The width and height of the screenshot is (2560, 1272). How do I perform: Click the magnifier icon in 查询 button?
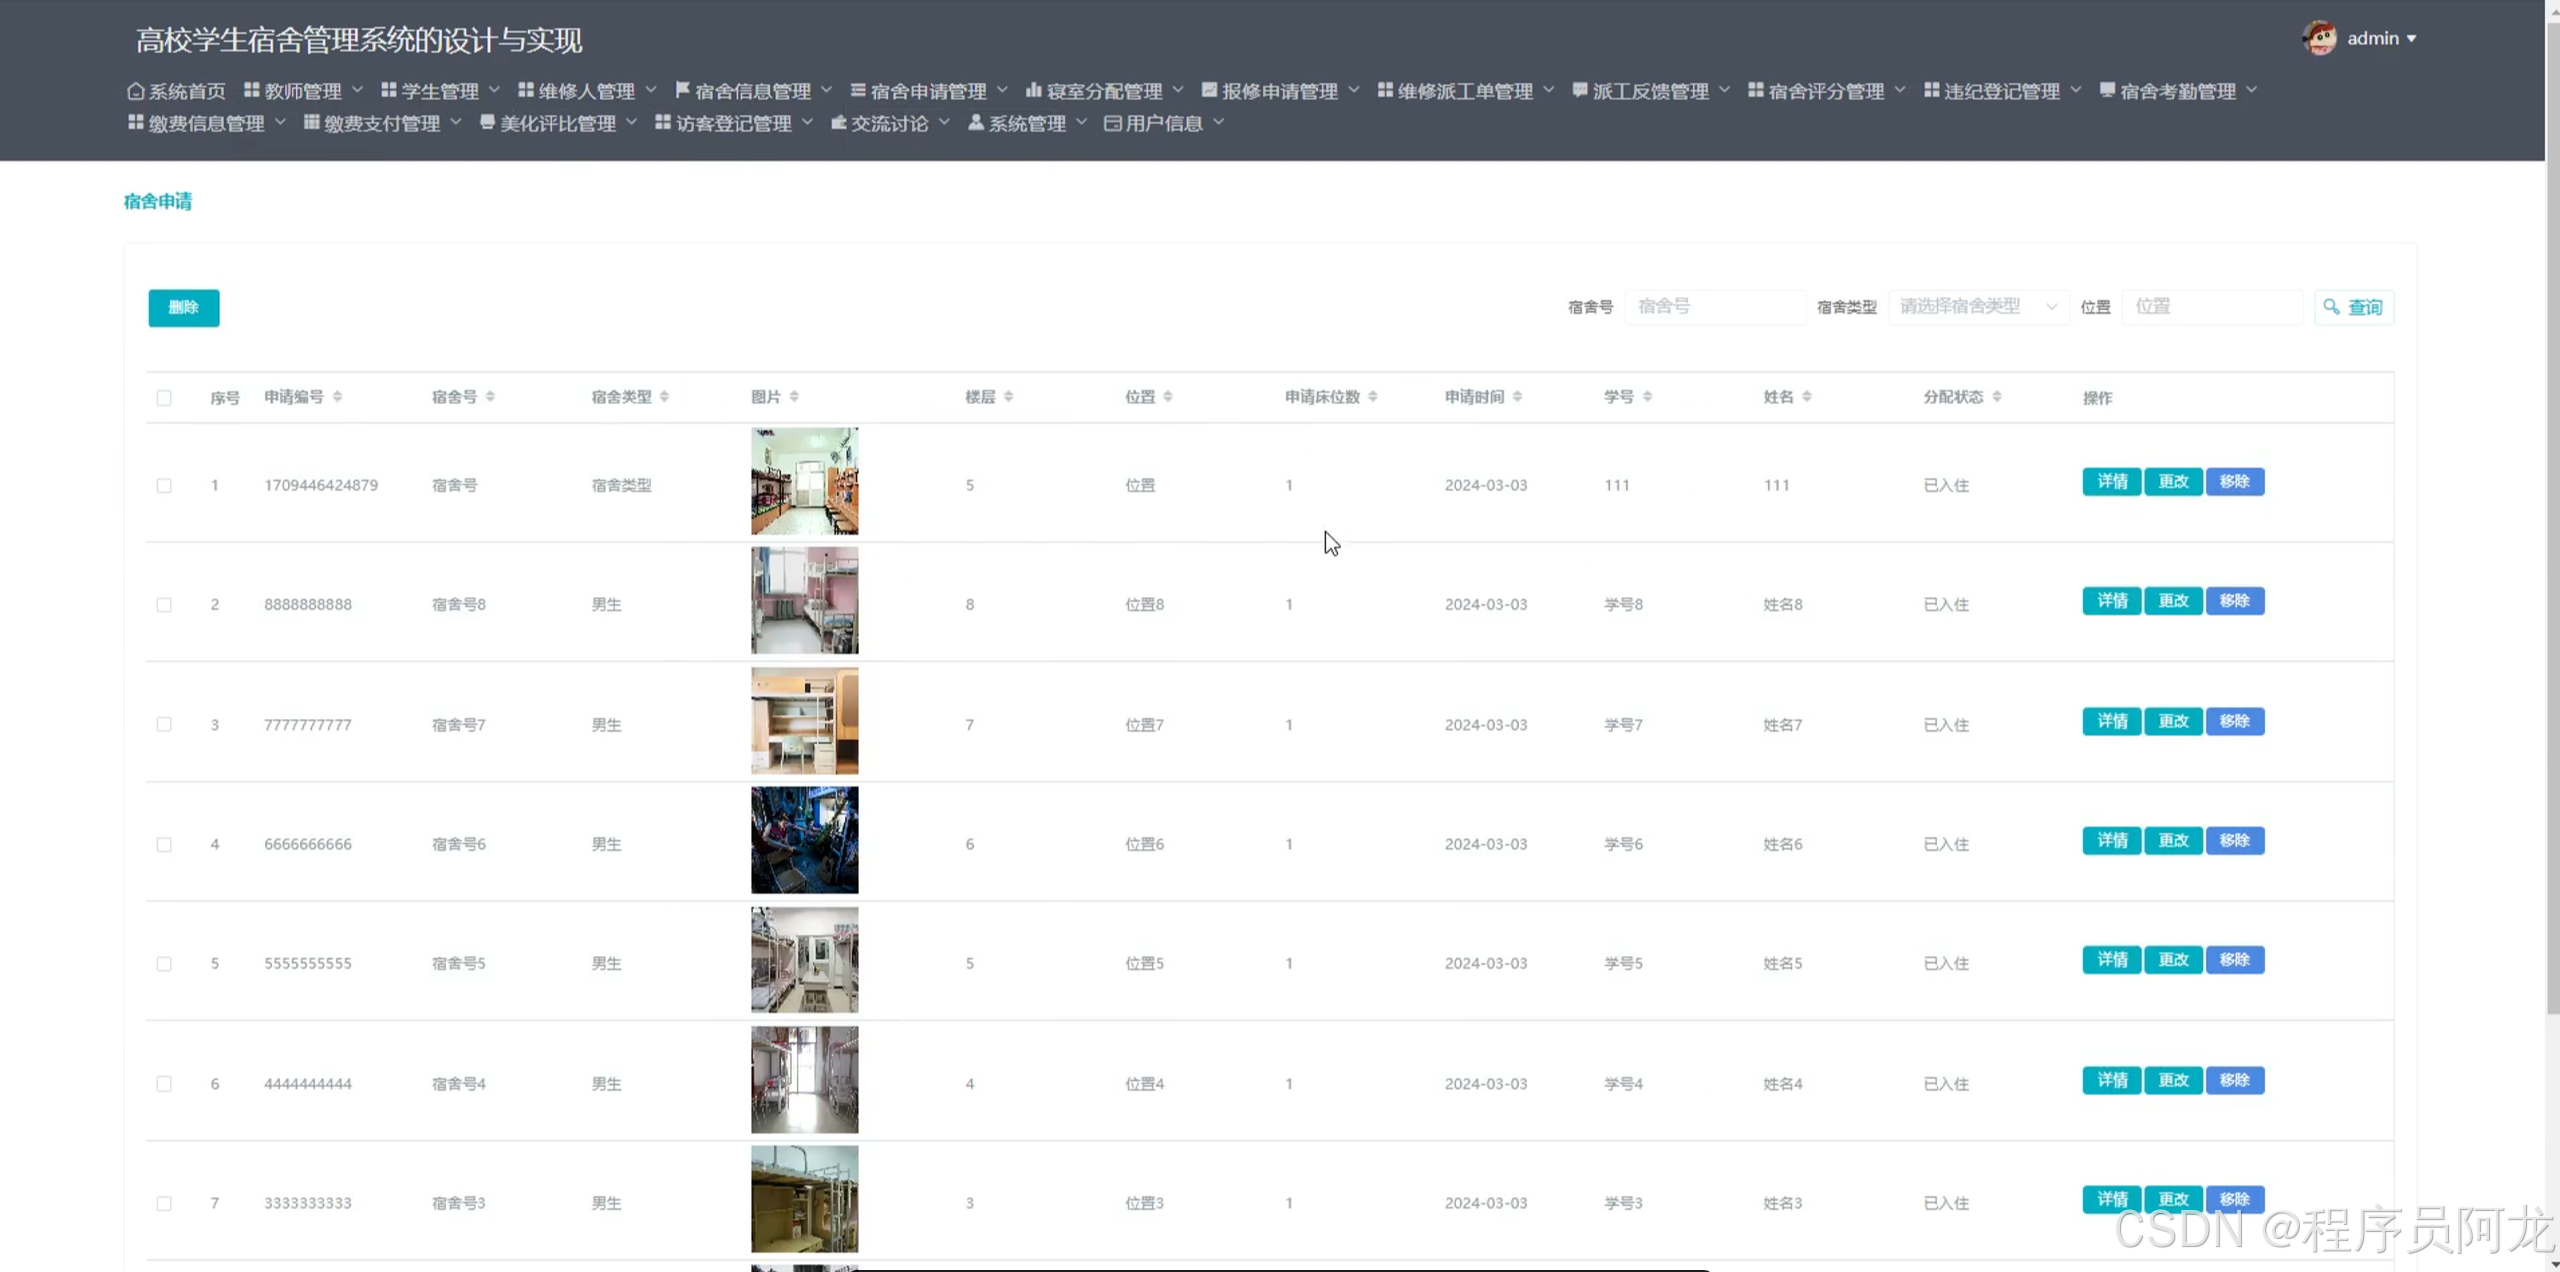point(2331,307)
